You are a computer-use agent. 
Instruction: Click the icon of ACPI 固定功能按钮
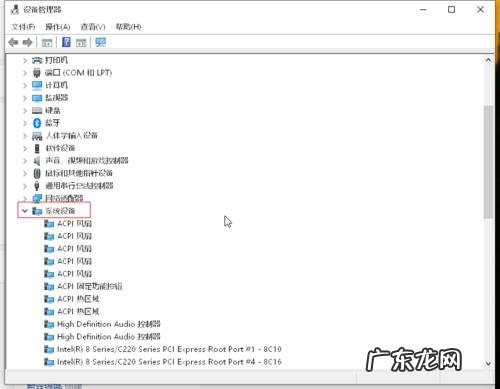pyautogui.click(x=49, y=286)
